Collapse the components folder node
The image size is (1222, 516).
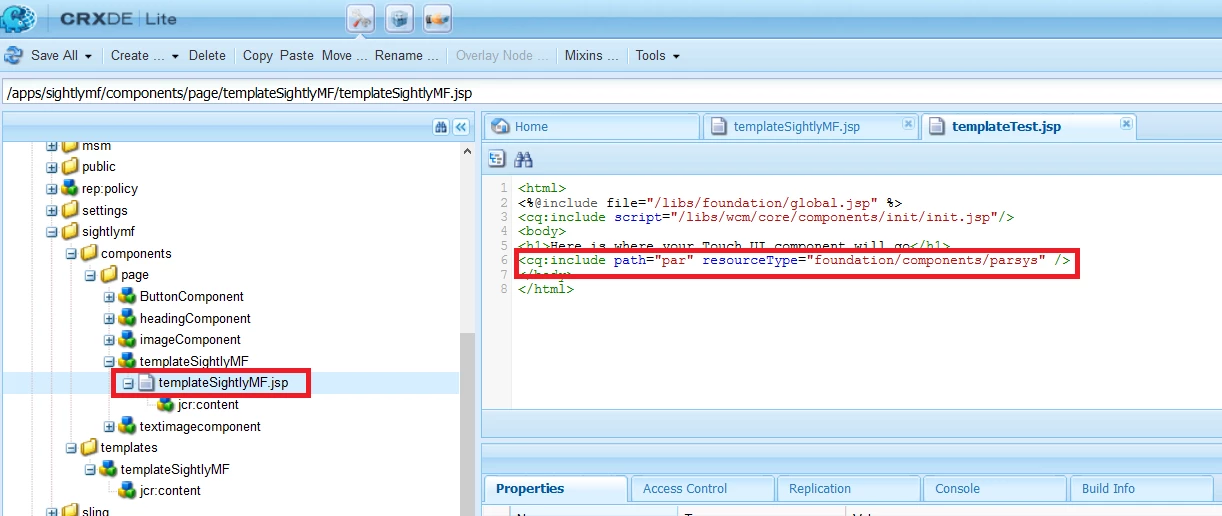tap(71, 254)
